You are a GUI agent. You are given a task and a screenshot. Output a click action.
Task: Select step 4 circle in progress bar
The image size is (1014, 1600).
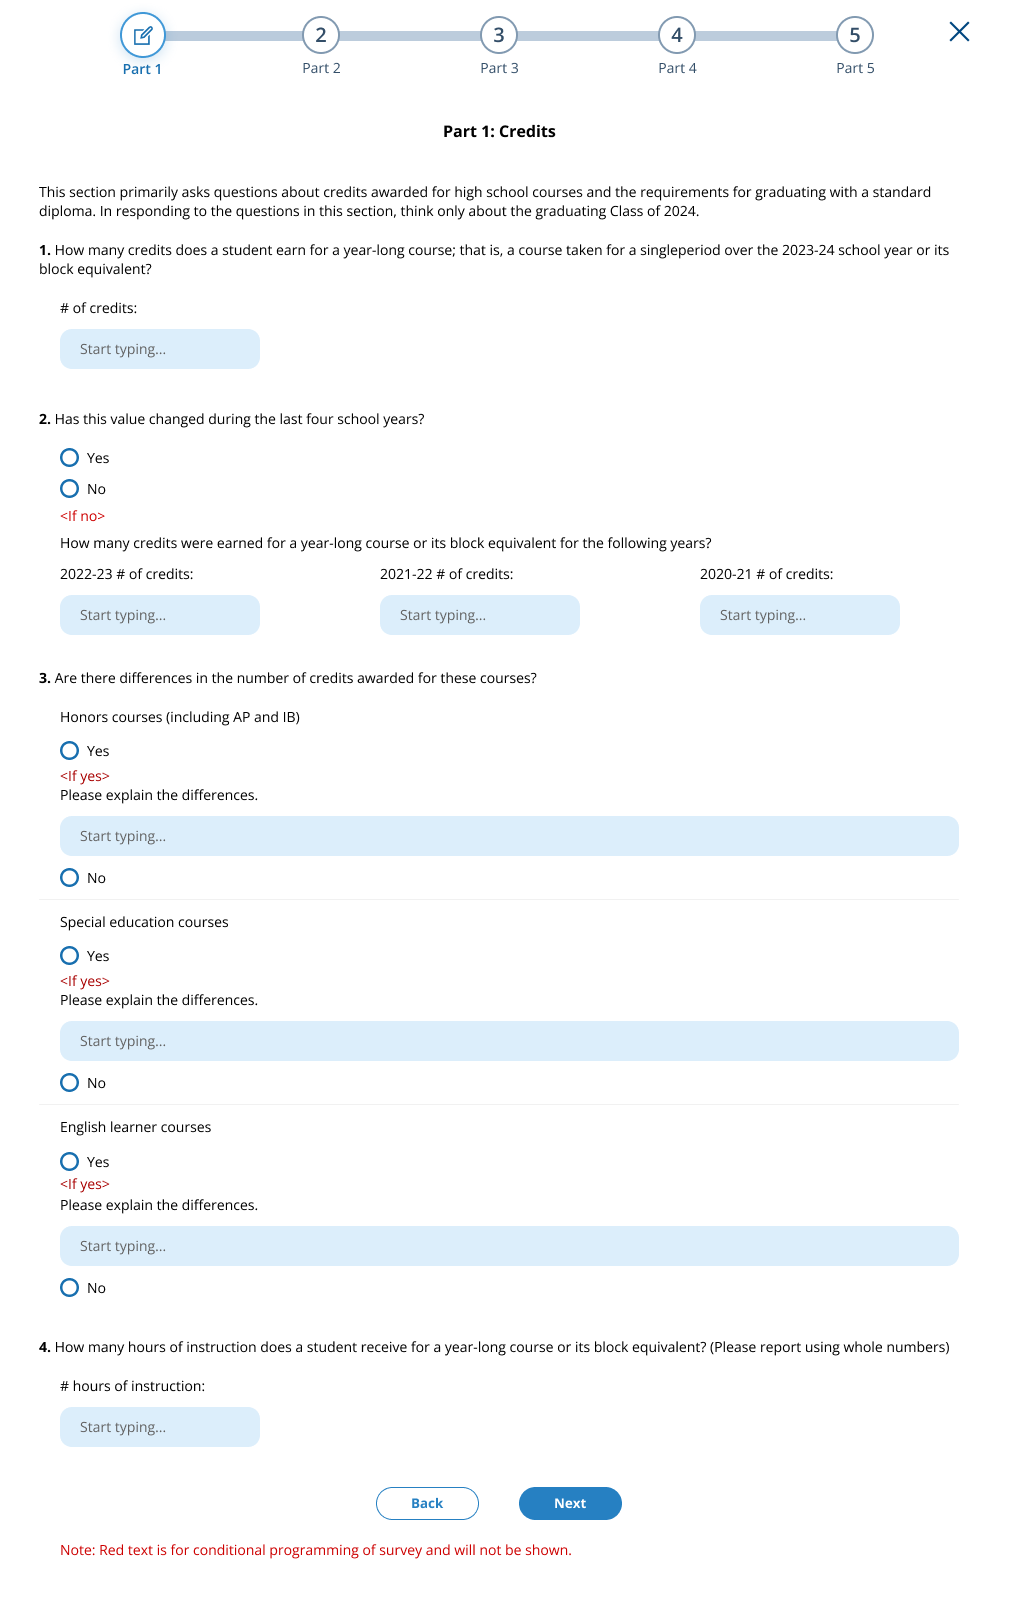pyautogui.click(x=677, y=36)
